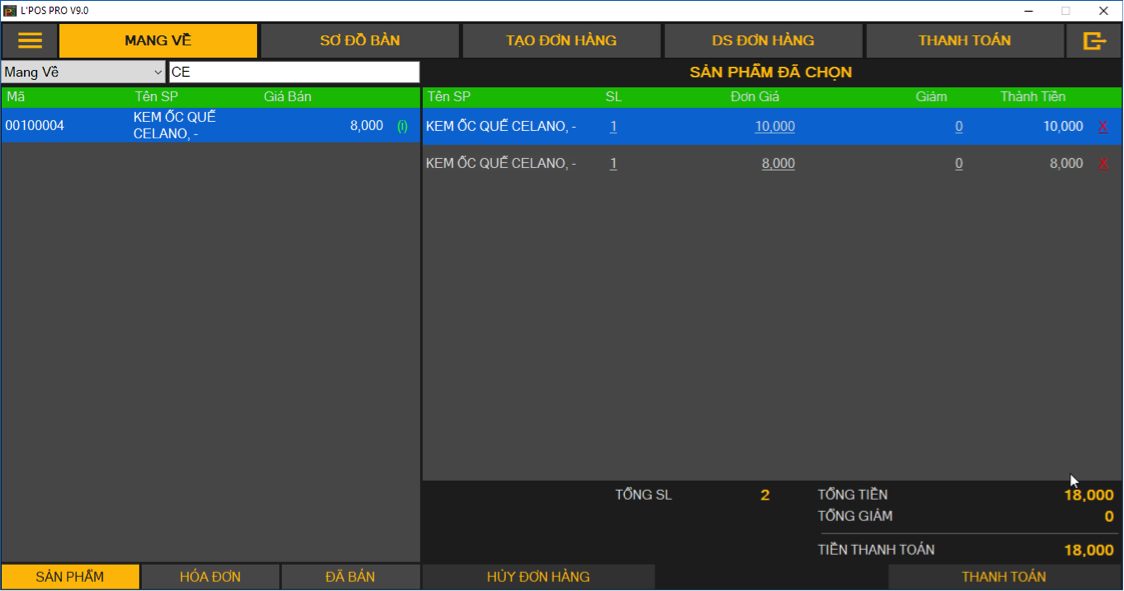Switch to the MANG VỀ tab
Screen dimensions: 1124x591
coord(158,41)
